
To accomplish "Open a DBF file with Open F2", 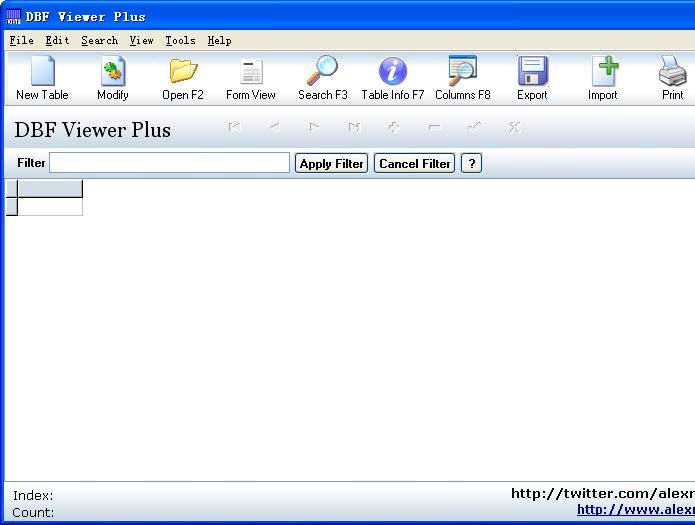I will coord(183,78).
